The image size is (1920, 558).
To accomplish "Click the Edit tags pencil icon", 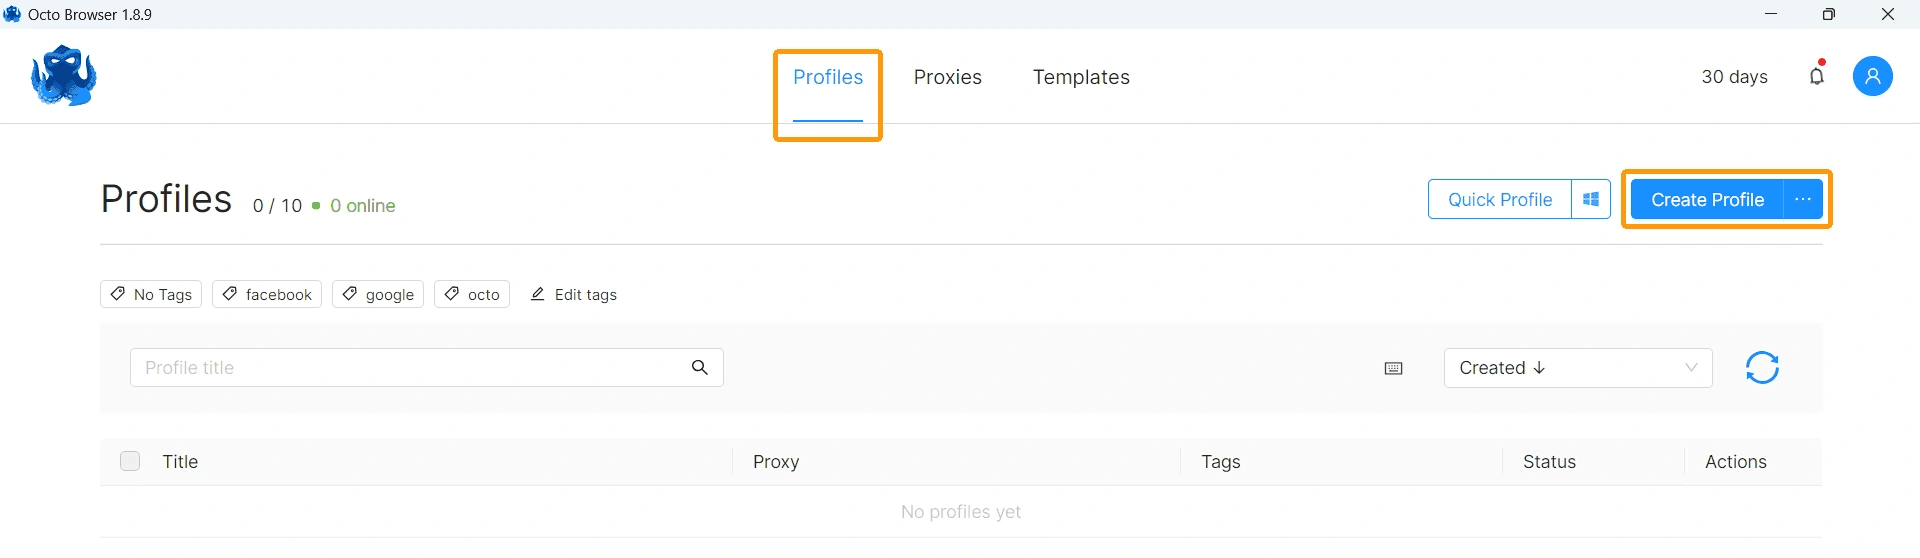I will (538, 294).
